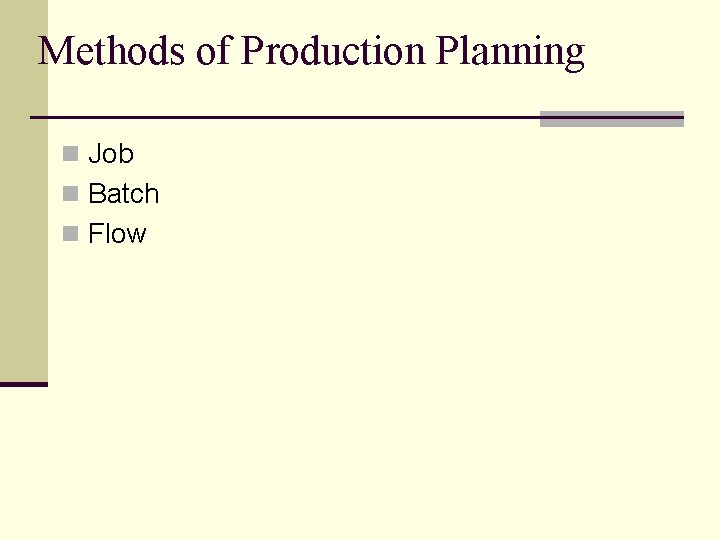Click the capital B in Batch
Viewport: 720px width, 540px height.
coord(97,194)
